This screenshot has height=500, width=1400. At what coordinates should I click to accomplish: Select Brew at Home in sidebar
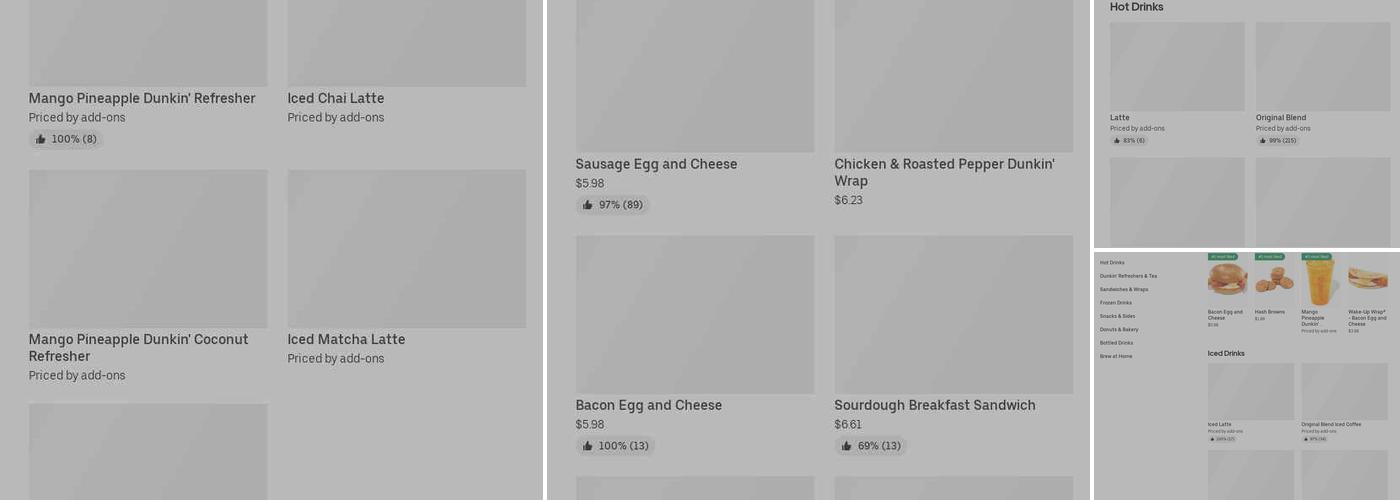coord(1116,356)
